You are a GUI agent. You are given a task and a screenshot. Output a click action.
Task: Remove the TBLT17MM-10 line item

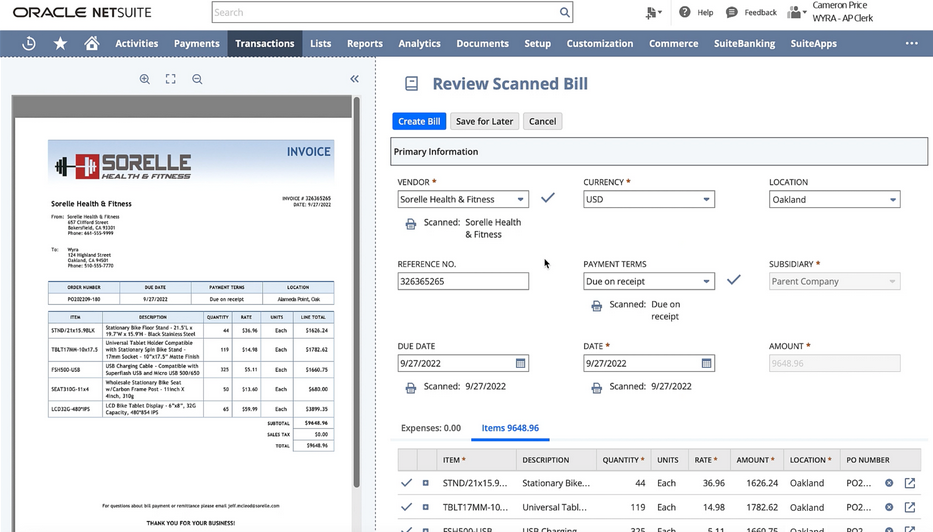(889, 507)
